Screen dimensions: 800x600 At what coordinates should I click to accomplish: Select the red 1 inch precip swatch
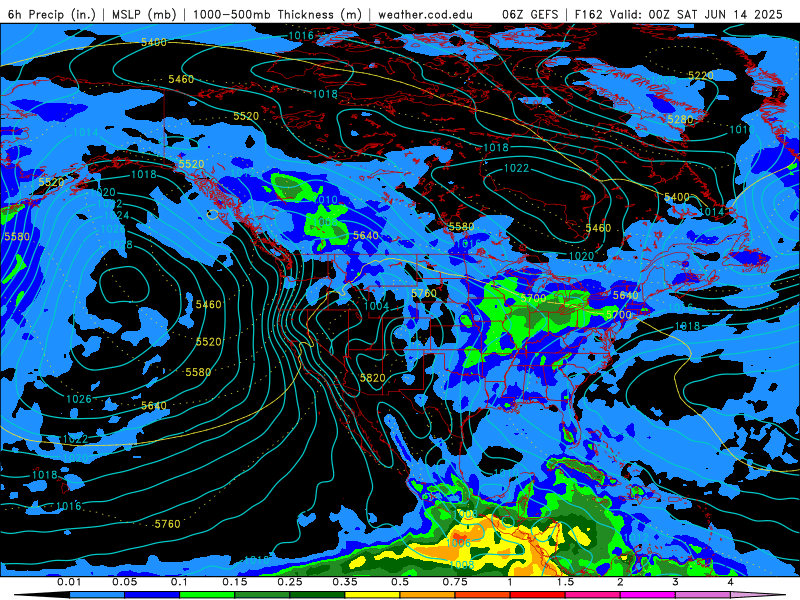[x=538, y=595]
